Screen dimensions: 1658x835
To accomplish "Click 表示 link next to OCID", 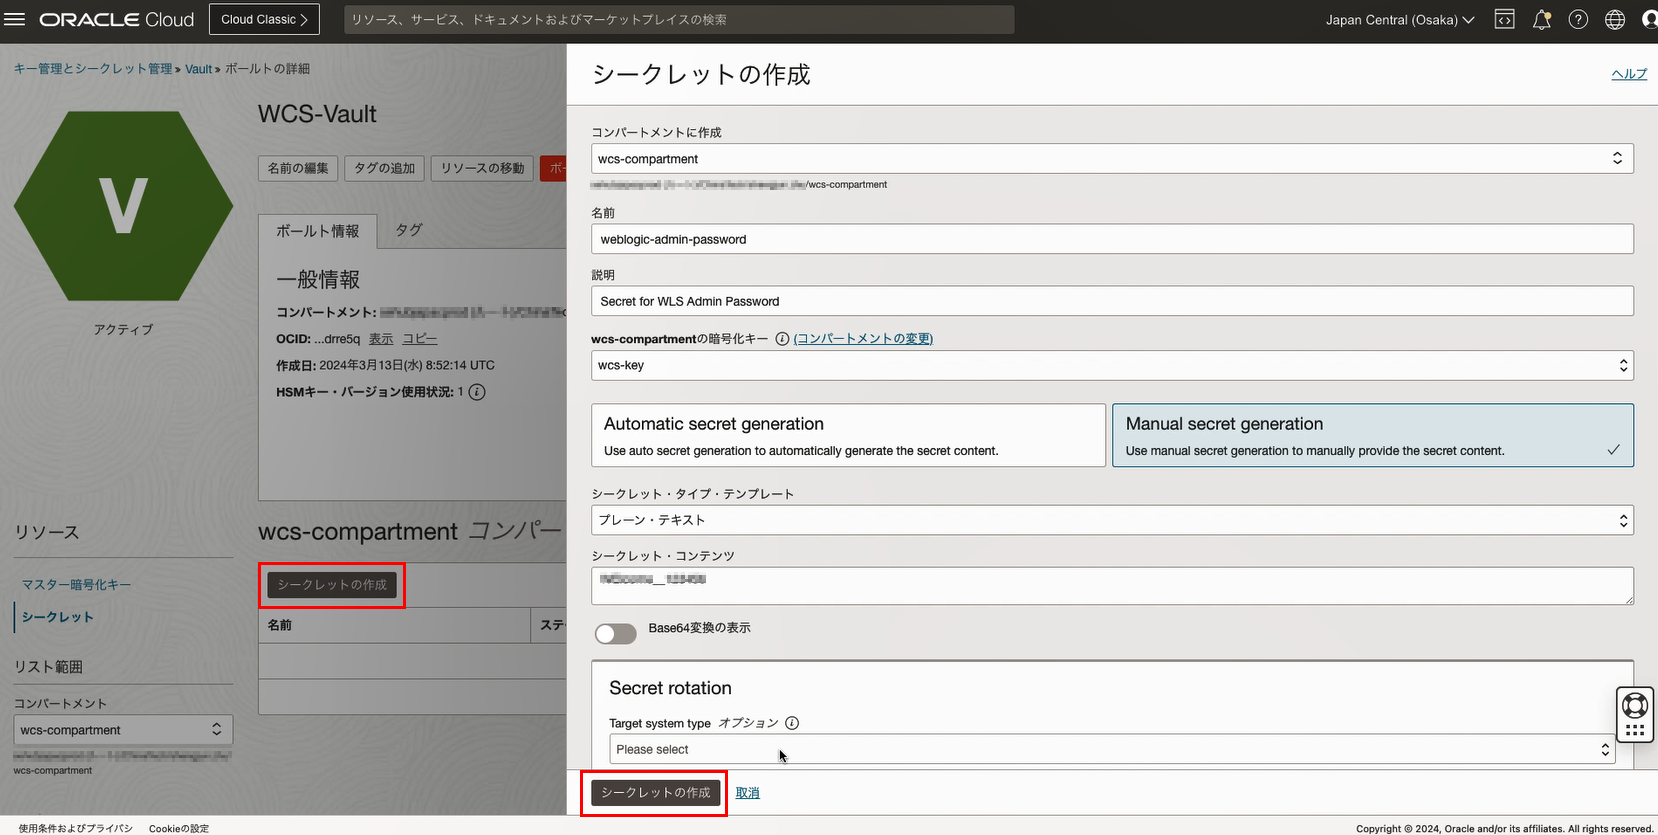I will (381, 339).
